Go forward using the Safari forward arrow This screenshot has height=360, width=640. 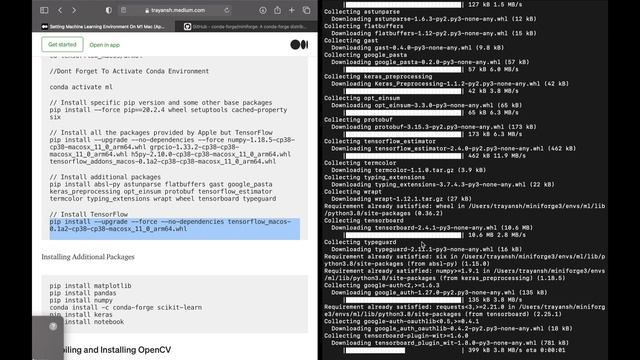[74, 10]
